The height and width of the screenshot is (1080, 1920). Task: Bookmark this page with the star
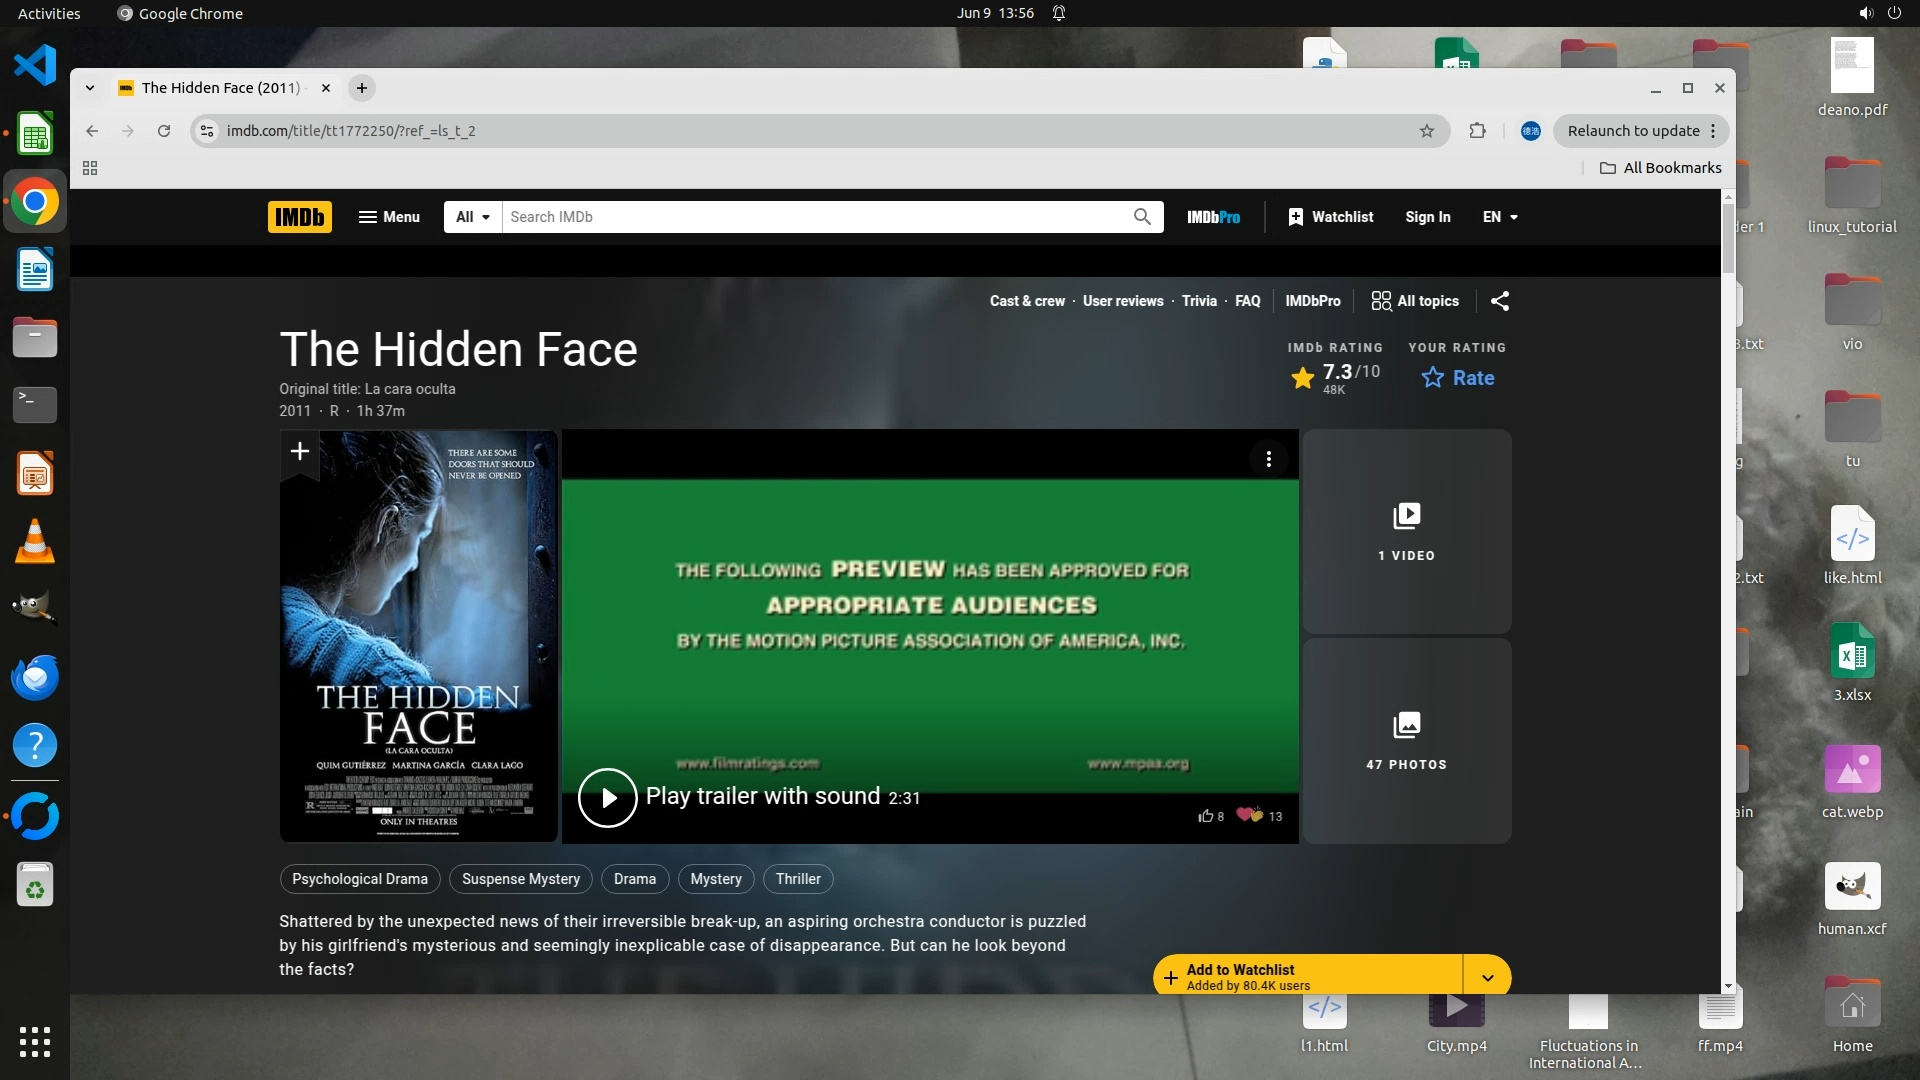tap(1427, 131)
